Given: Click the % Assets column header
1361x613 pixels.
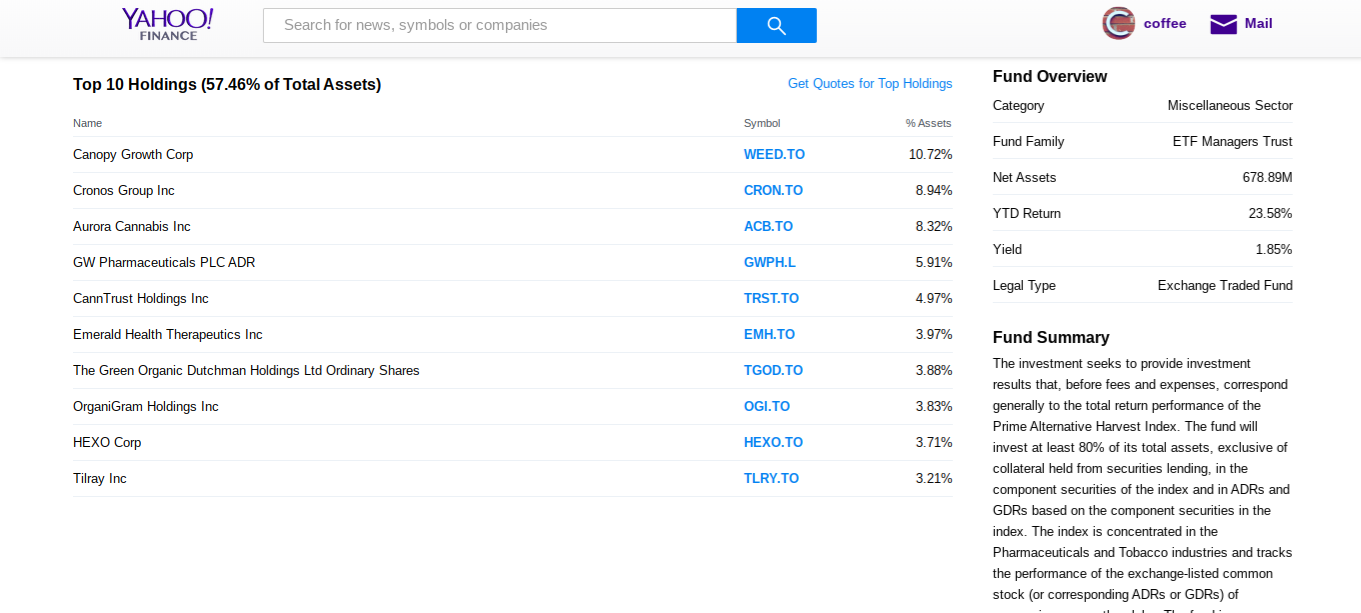Looking at the screenshot, I should coord(929,123).
